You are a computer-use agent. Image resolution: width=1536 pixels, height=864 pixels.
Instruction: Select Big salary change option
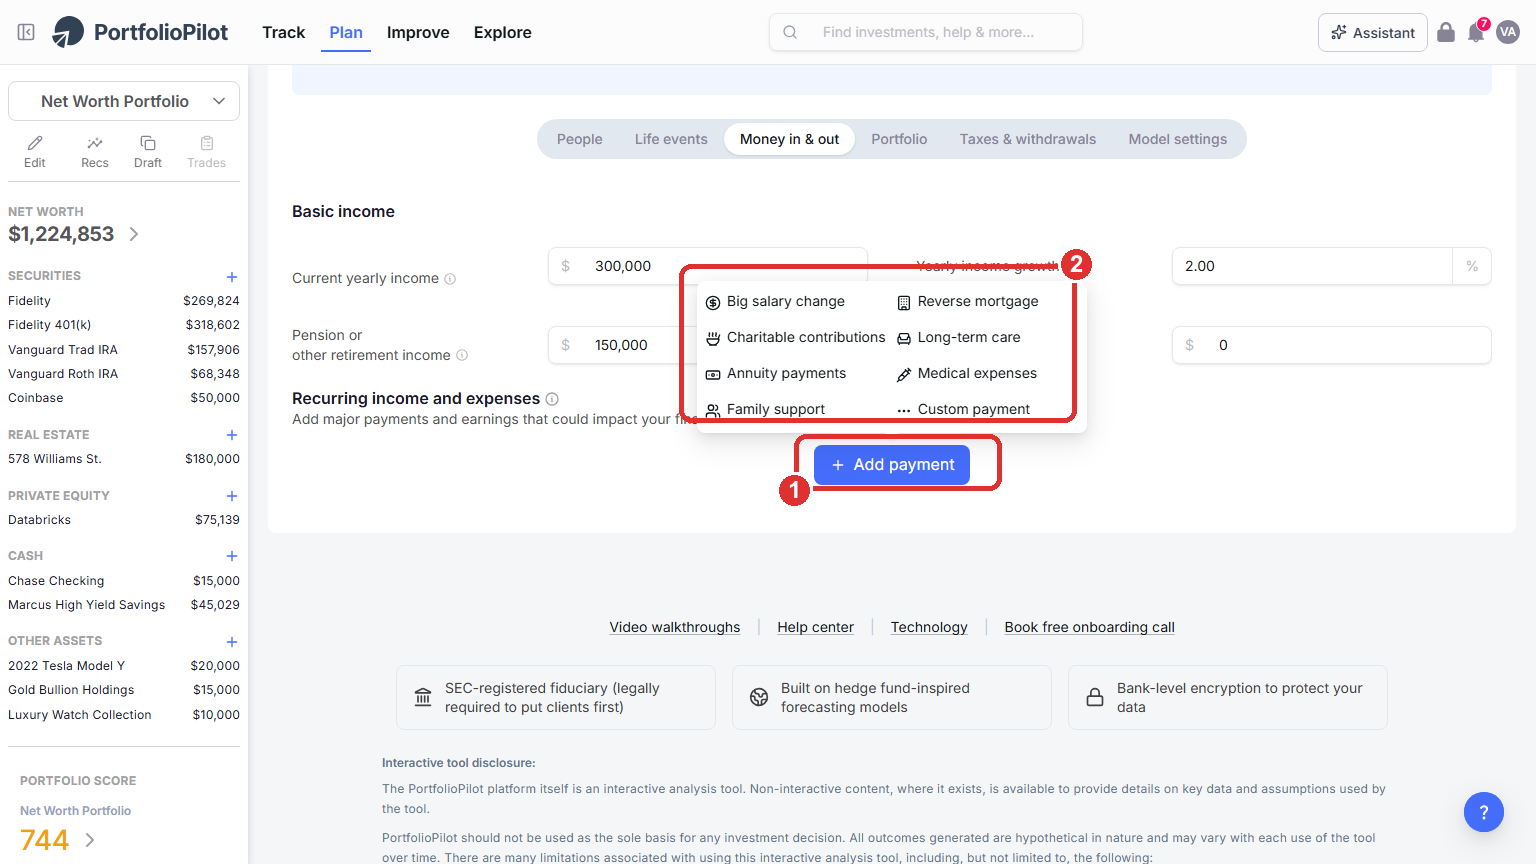pyautogui.click(x=775, y=302)
